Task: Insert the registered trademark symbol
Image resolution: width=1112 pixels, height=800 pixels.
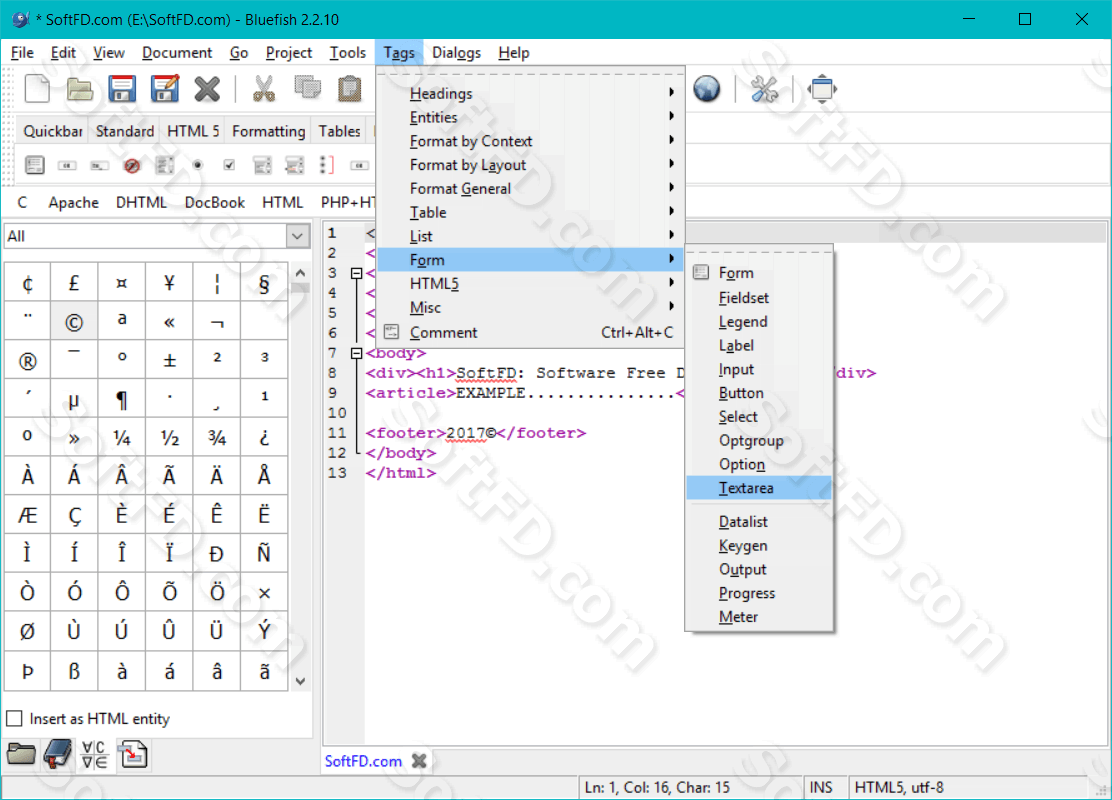Action: [27, 361]
